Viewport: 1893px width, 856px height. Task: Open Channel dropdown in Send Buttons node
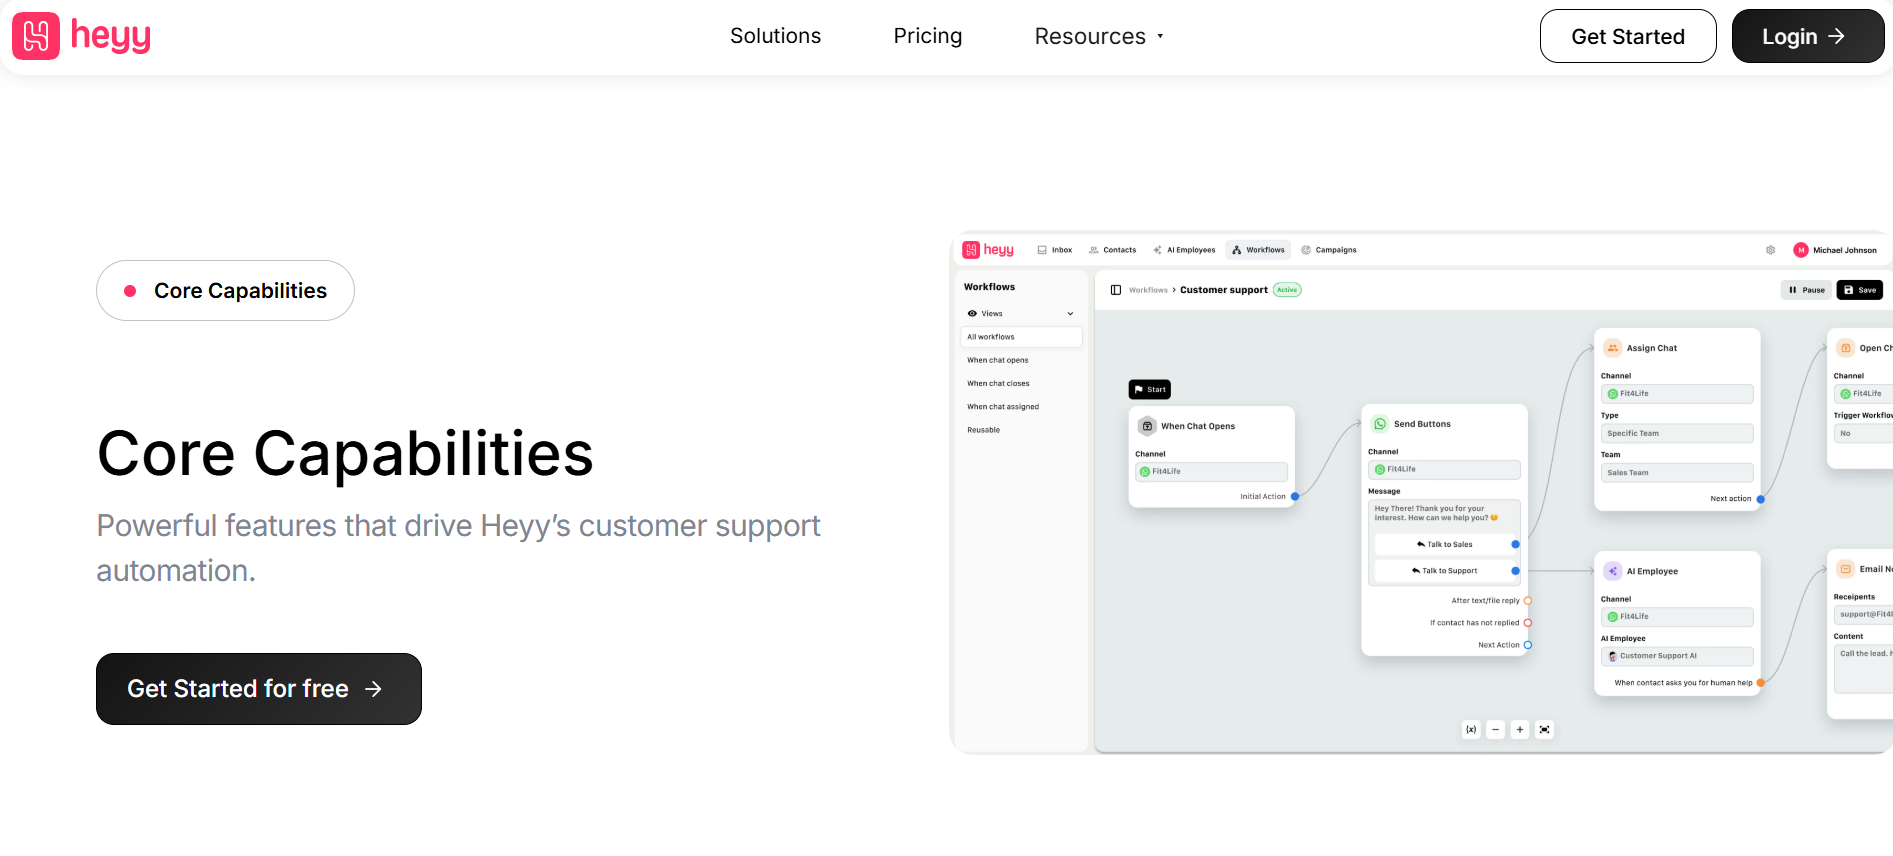(x=1444, y=469)
